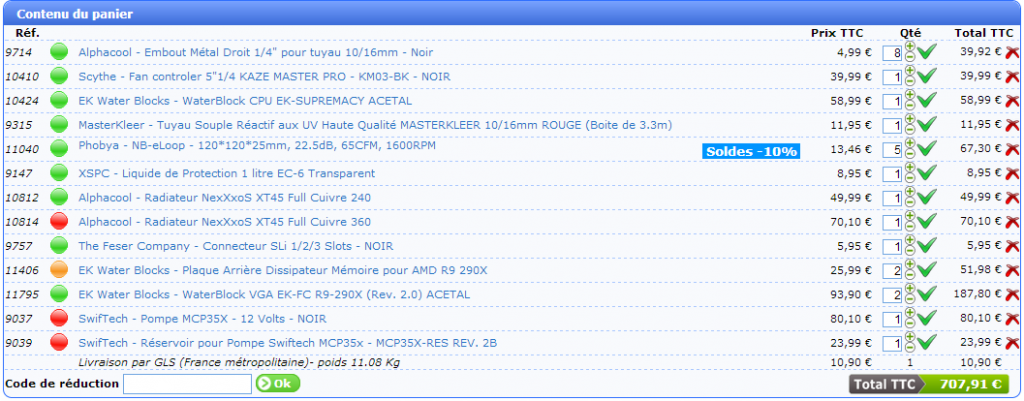
Task: Remove EK Plaque Arrière Dissipateur from cart
Action: (x=1012, y=270)
